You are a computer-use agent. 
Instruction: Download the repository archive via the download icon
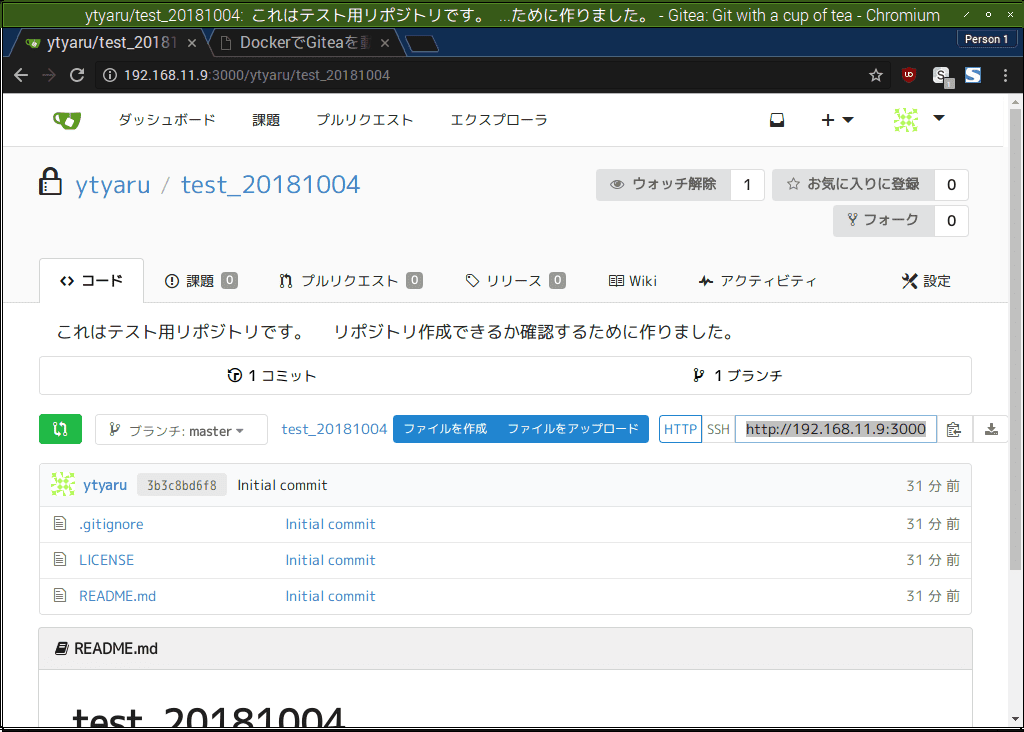pos(991,429)
